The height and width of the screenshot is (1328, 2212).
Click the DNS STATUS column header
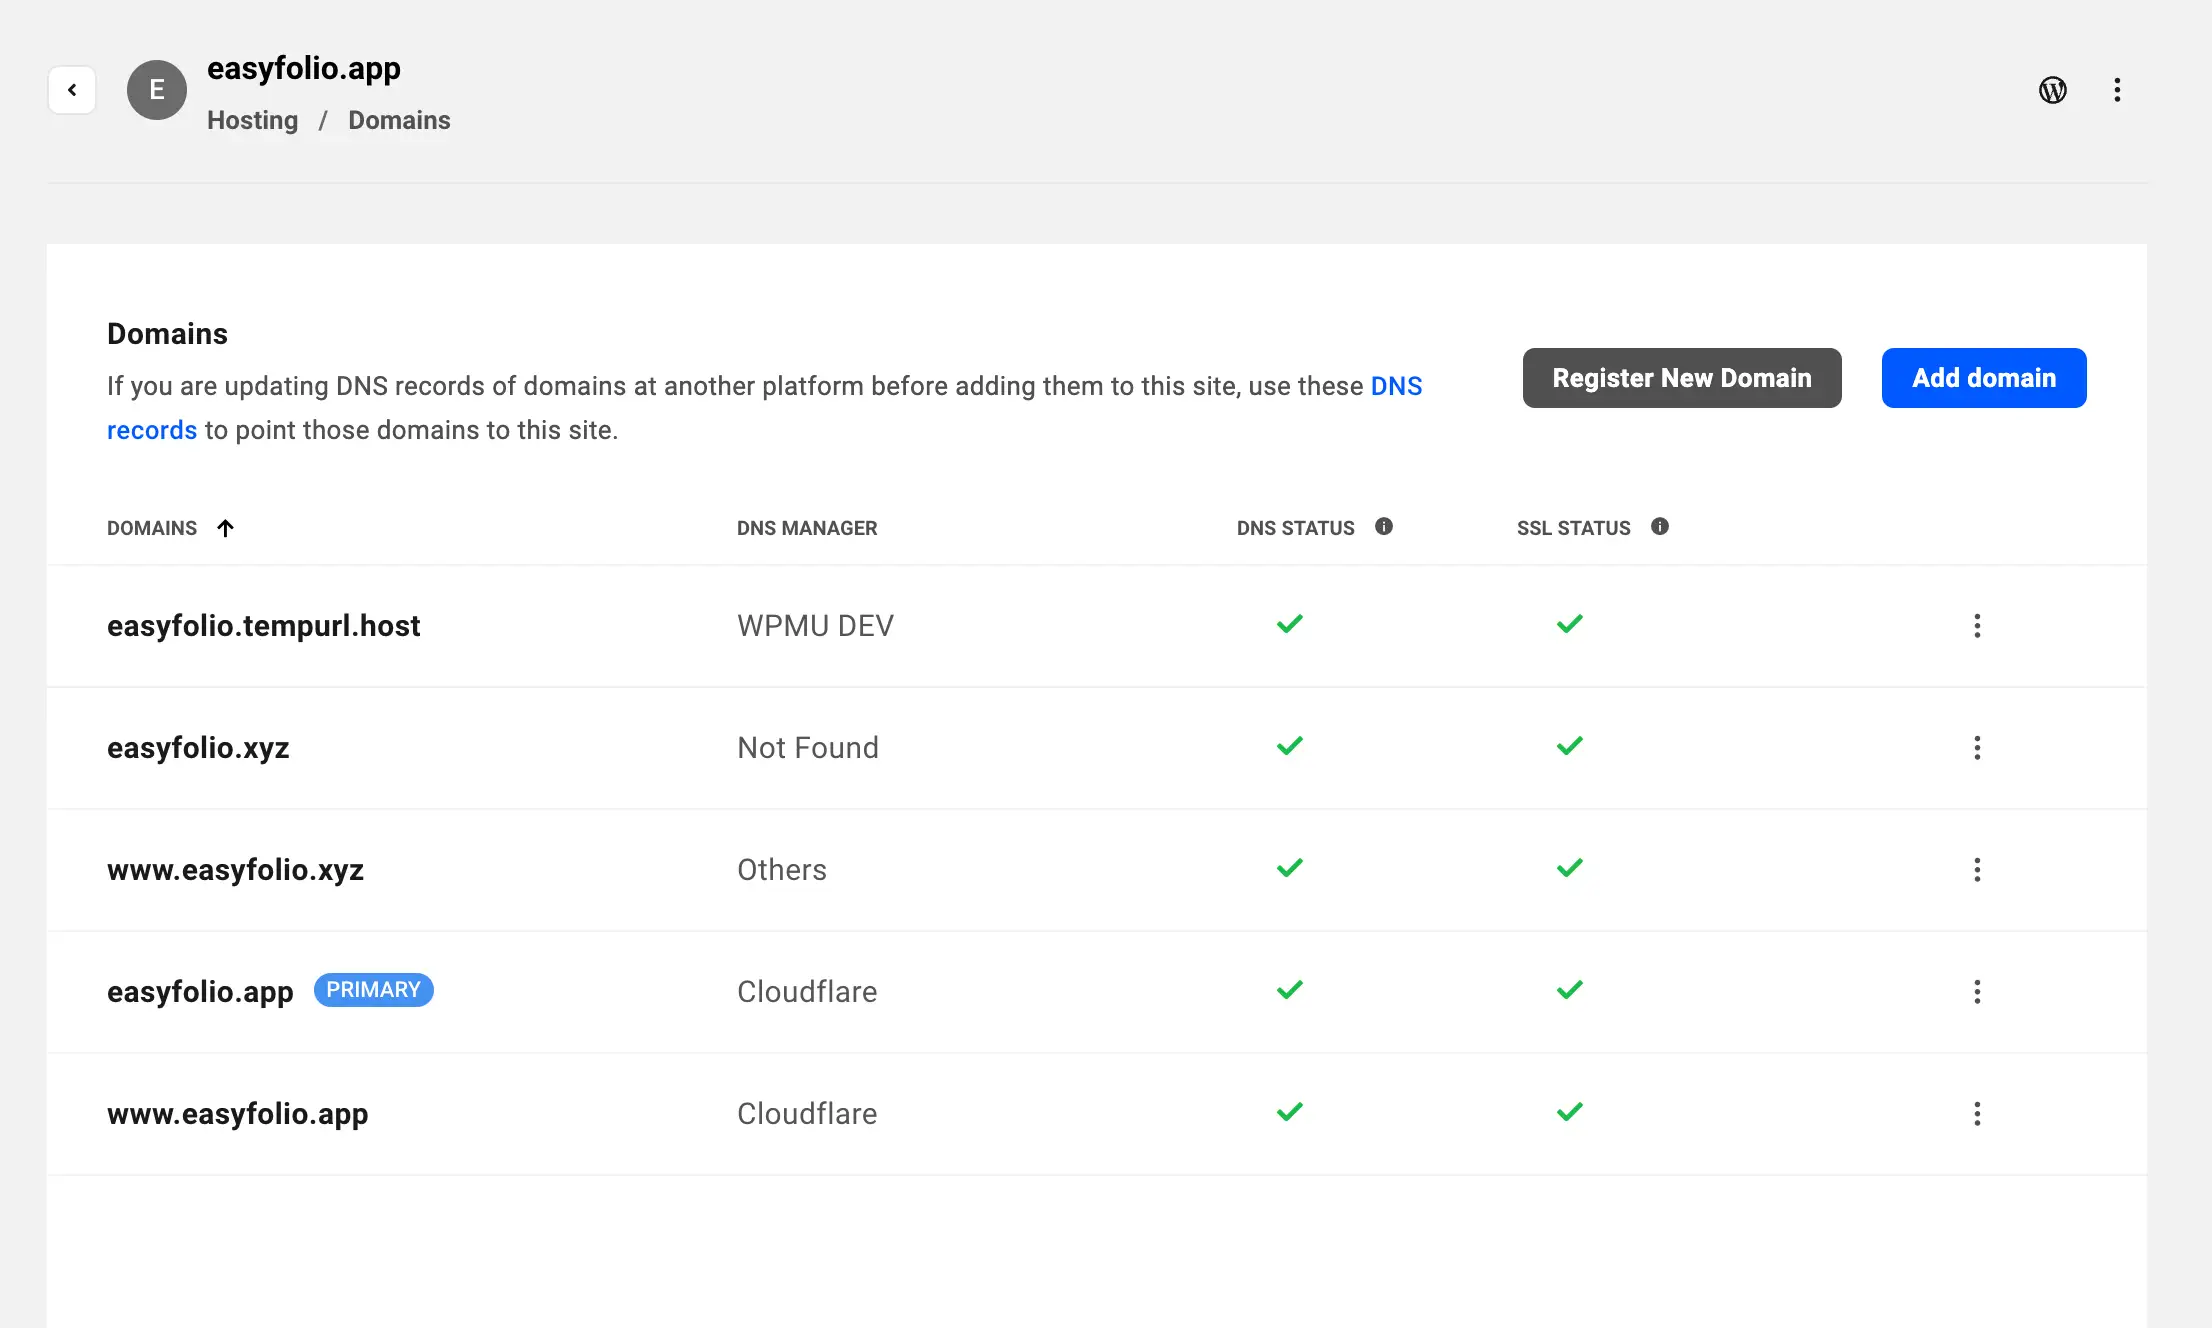1296,528
